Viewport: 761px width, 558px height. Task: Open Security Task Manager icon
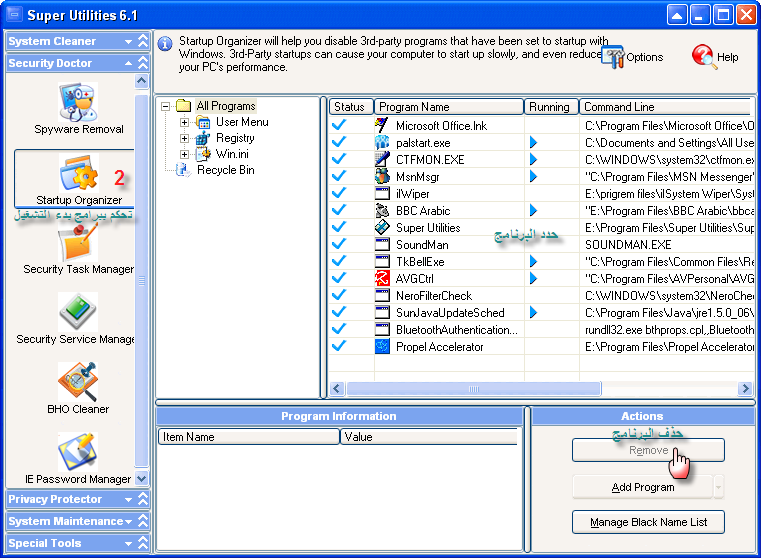[78, 243]
